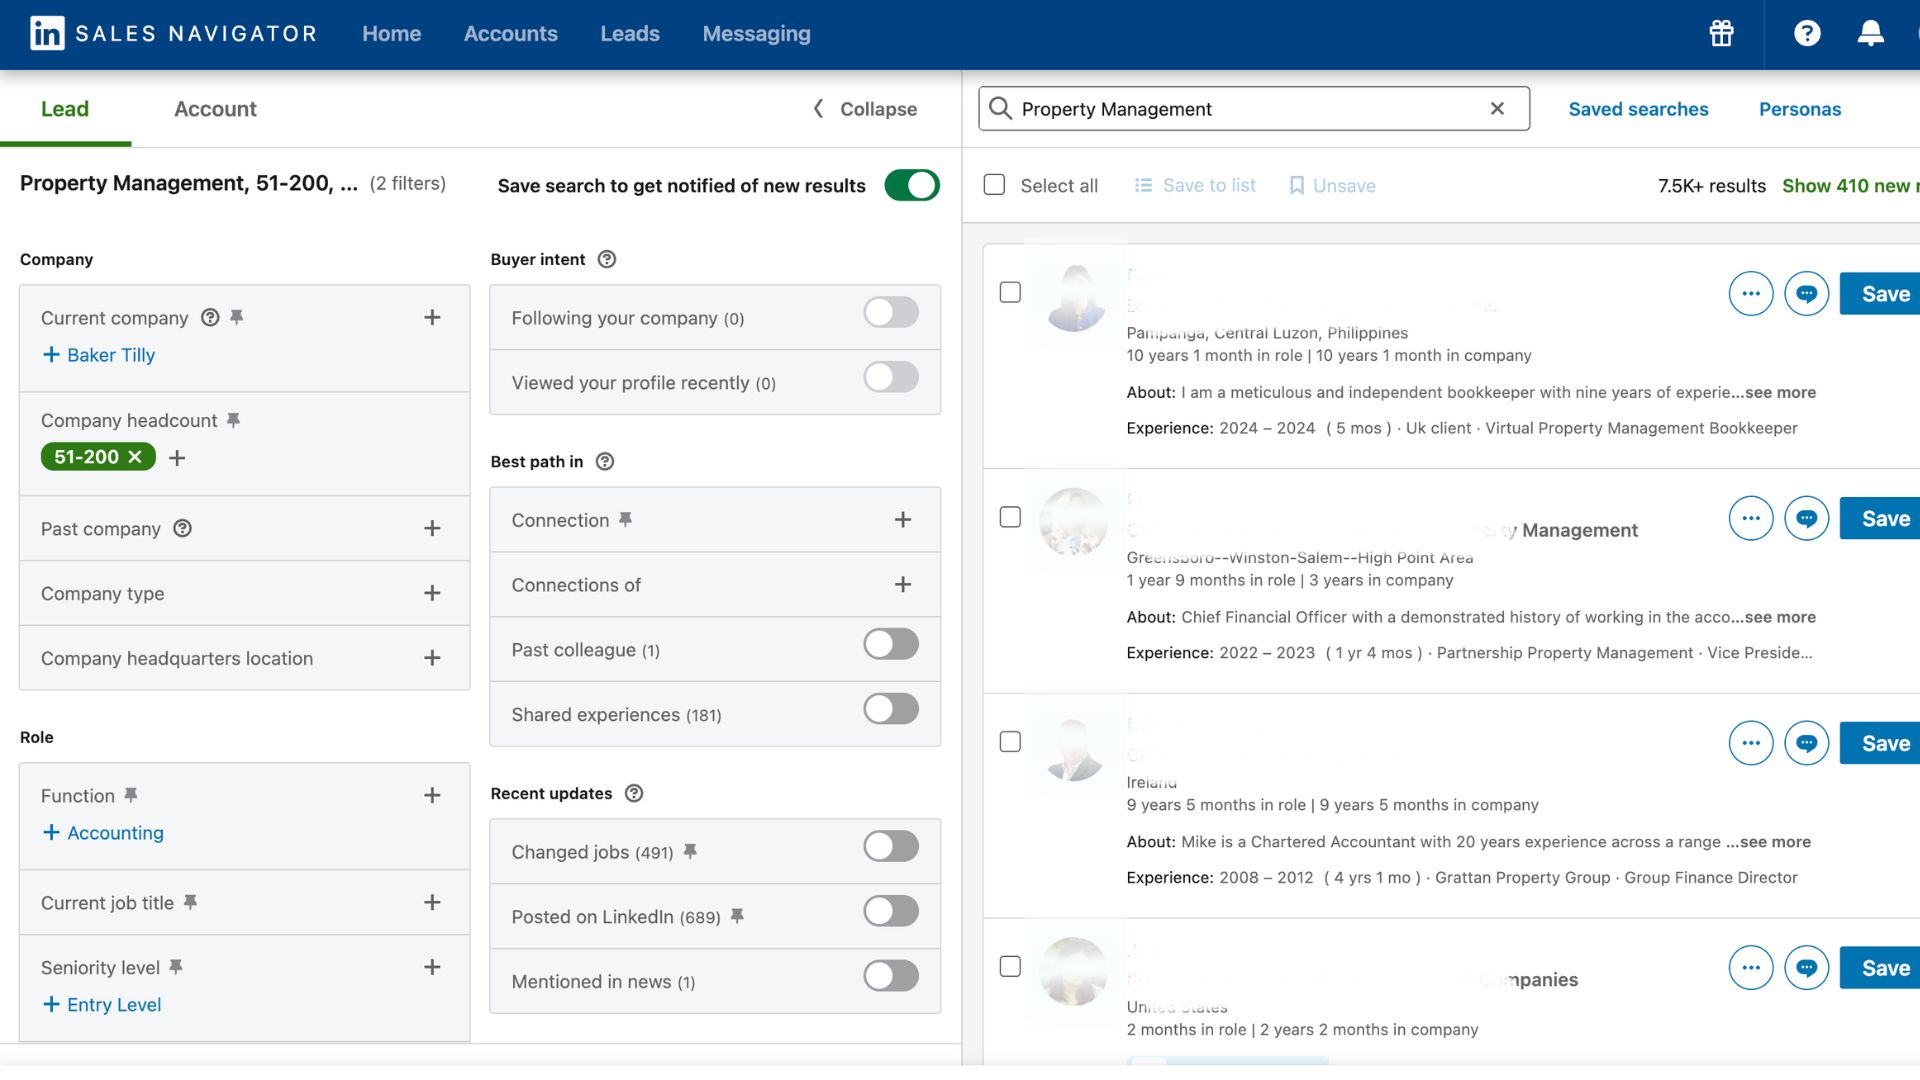Click pin icon beside Function filter
The height and width of the screenshot is (1080, 1920).
pos(131,795)
